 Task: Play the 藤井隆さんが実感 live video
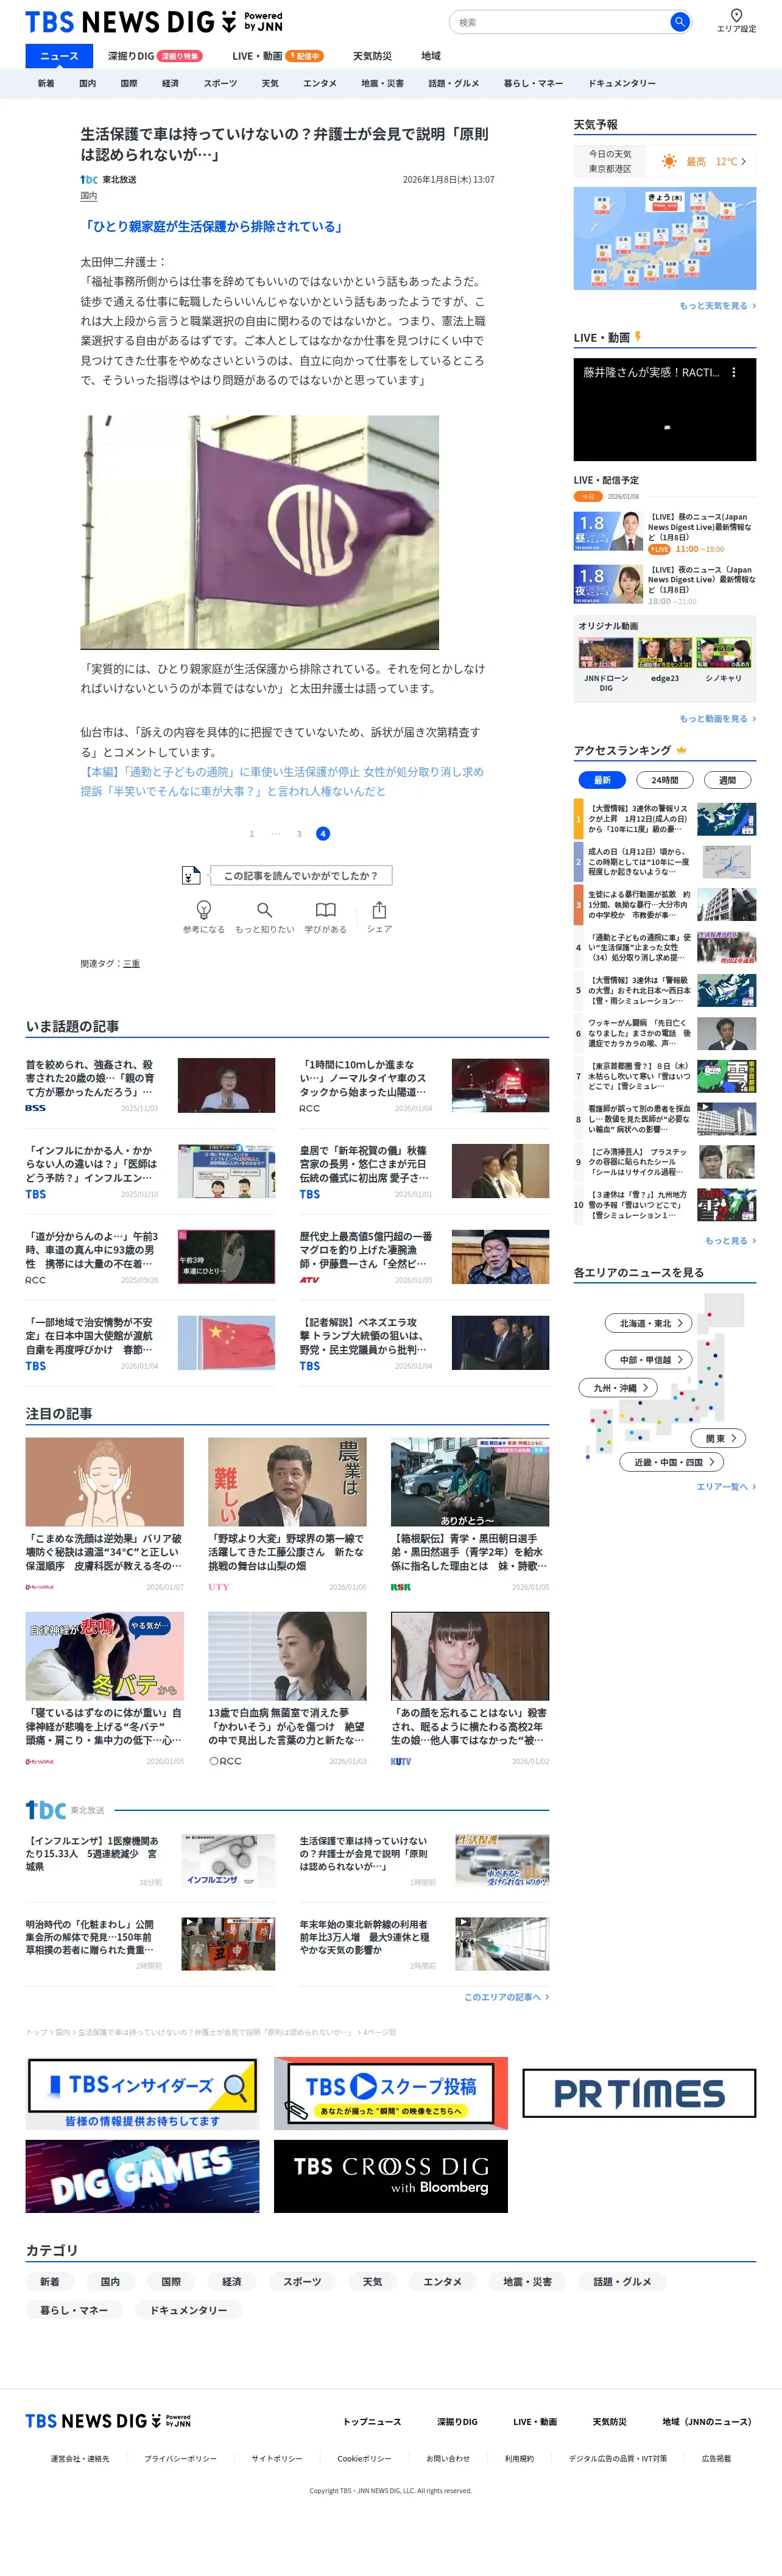click(x=665, y=409)
